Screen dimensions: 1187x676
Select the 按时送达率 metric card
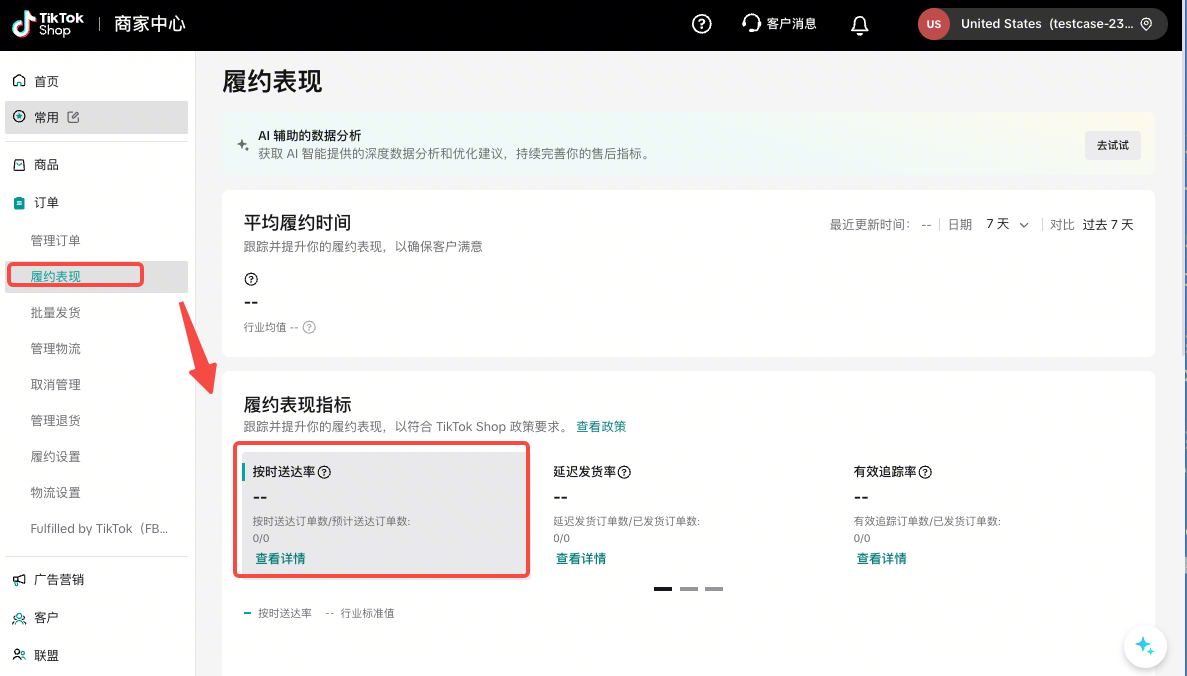coord(384,512)
